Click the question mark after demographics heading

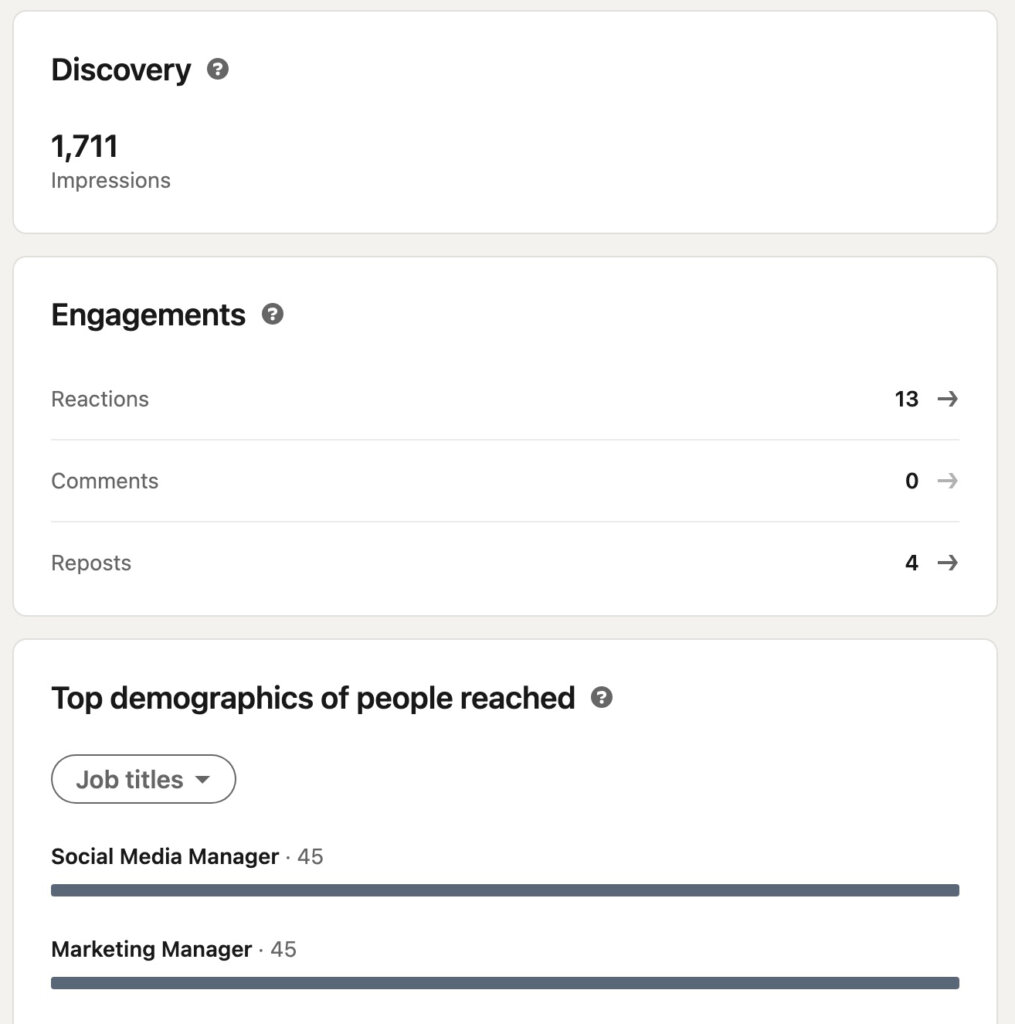click(601, 699)
